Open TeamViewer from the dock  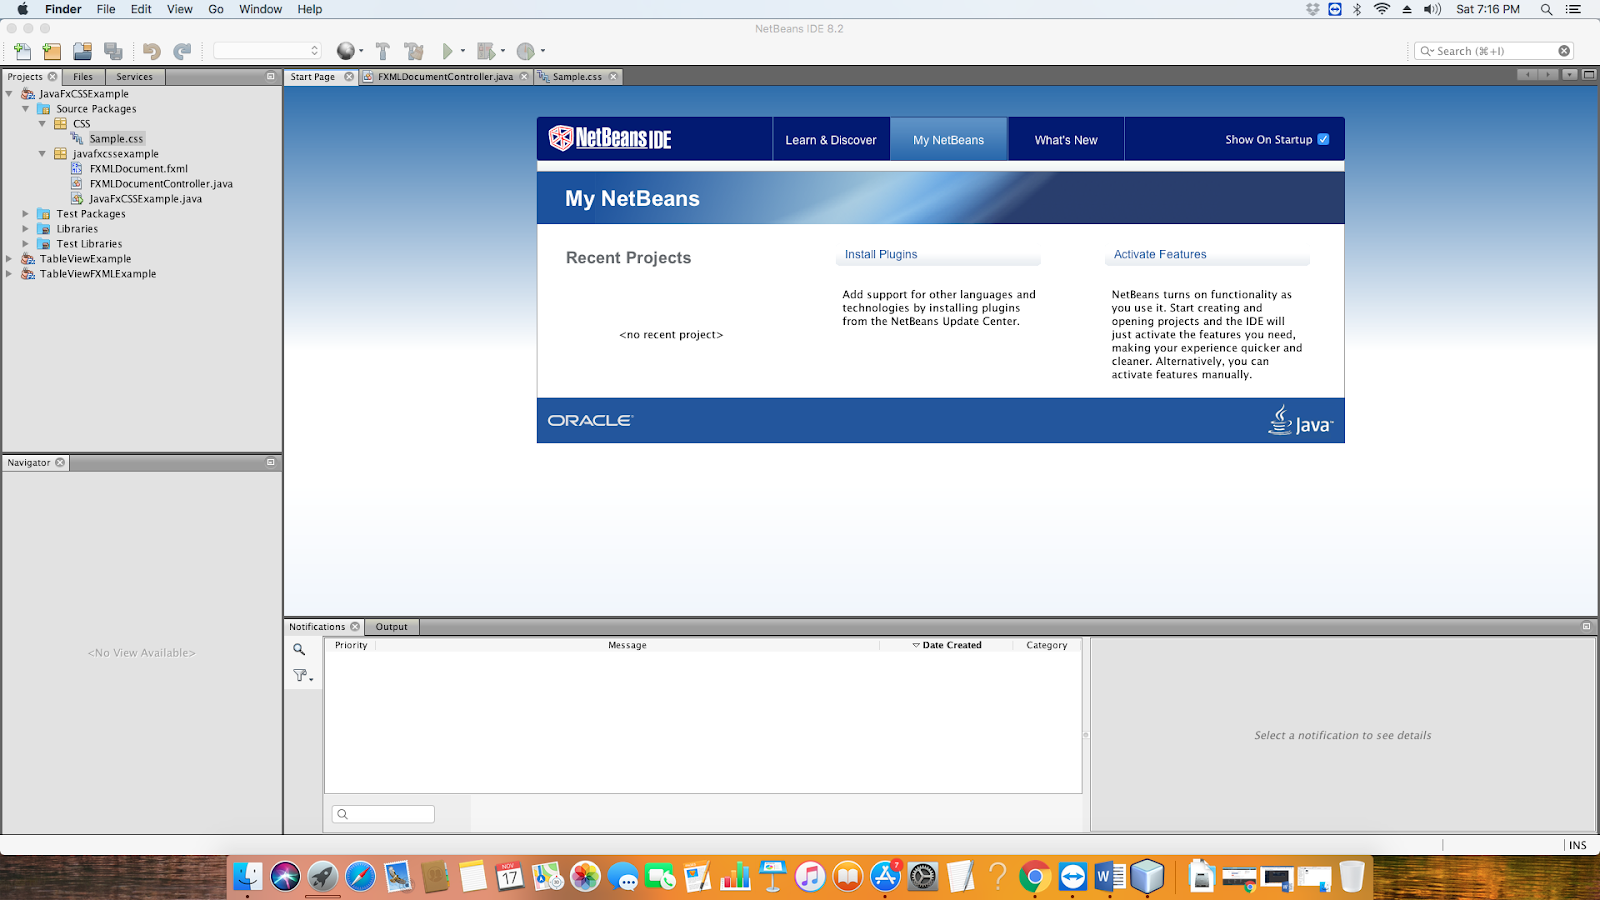1073,877
